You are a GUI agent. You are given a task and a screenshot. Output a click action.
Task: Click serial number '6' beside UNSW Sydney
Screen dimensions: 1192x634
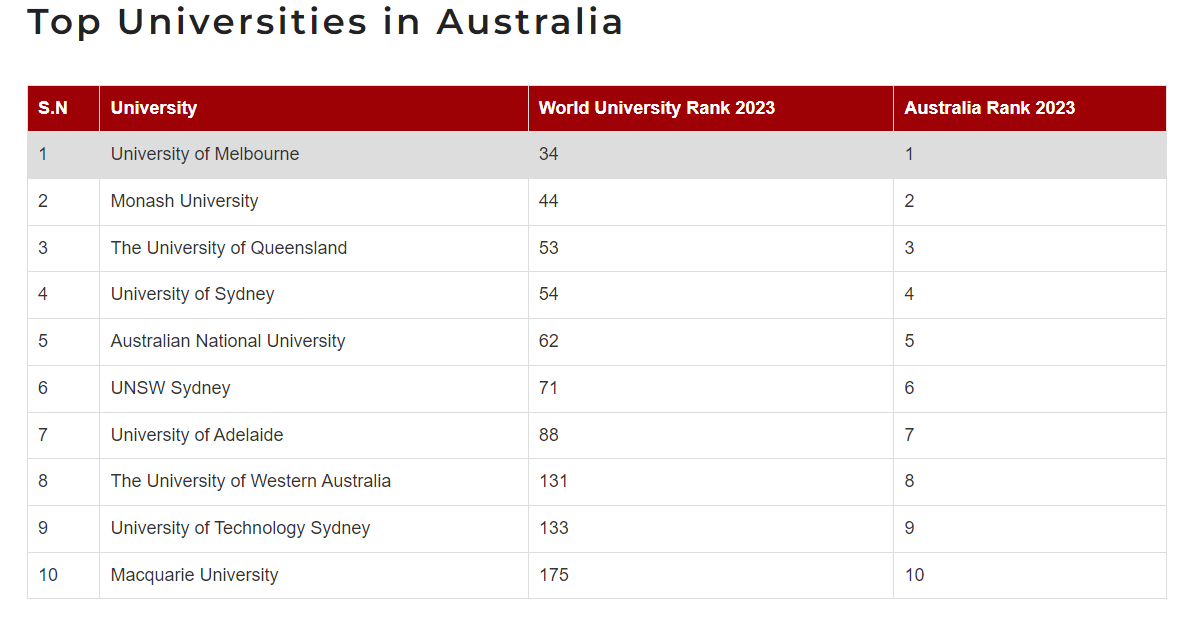pos(43,388)
